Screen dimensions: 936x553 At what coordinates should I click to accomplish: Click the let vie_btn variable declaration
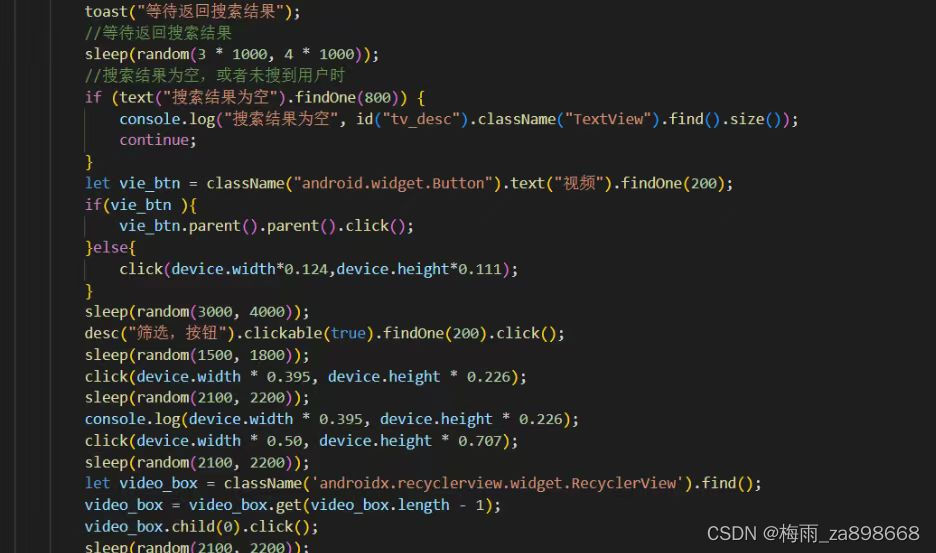pos(409,183)
